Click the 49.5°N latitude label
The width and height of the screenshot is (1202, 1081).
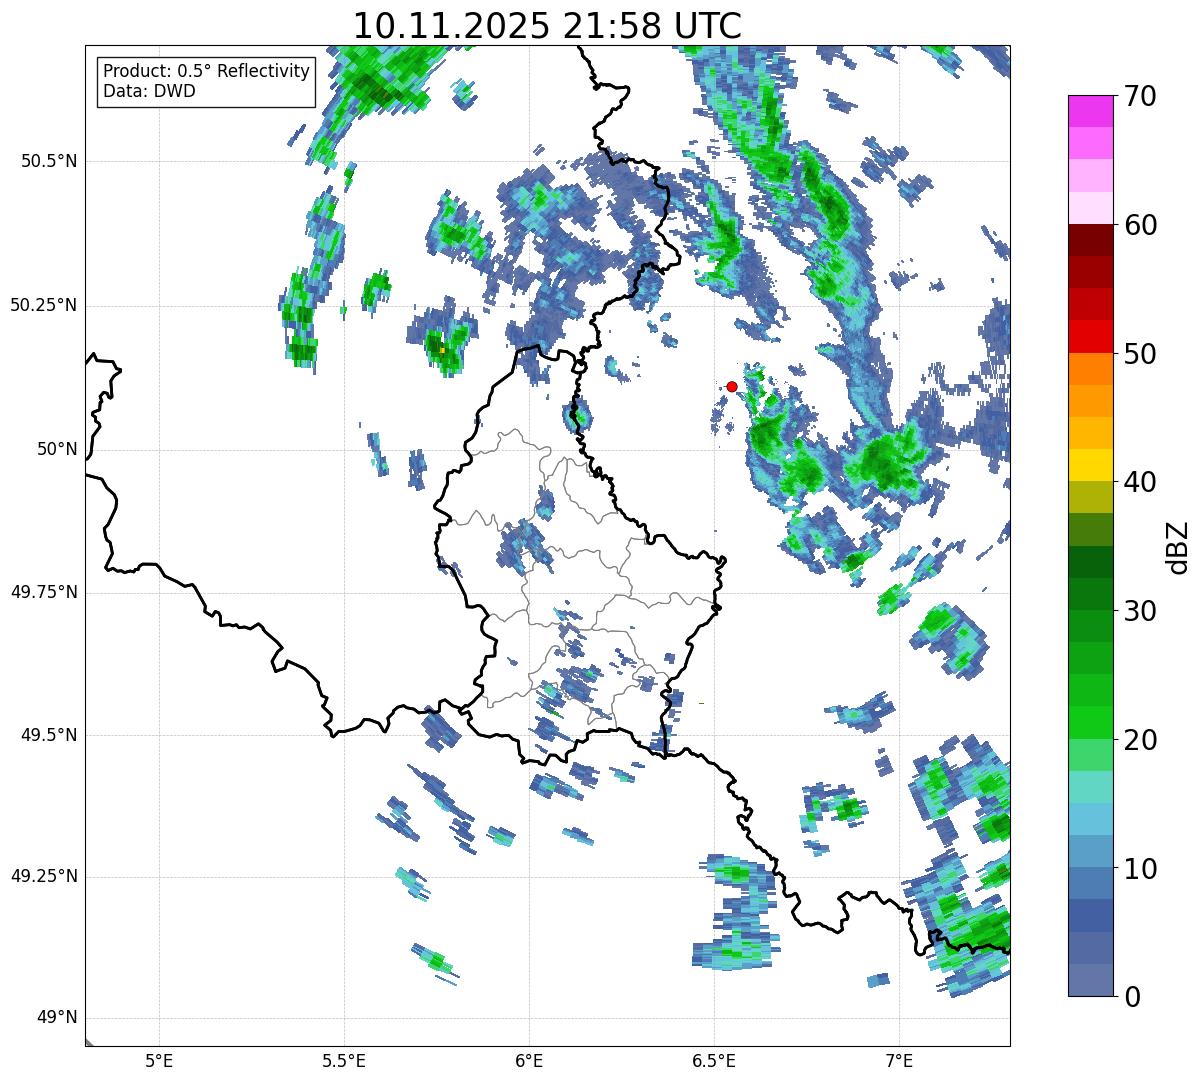pyautogui.click(x=49, y=735)
